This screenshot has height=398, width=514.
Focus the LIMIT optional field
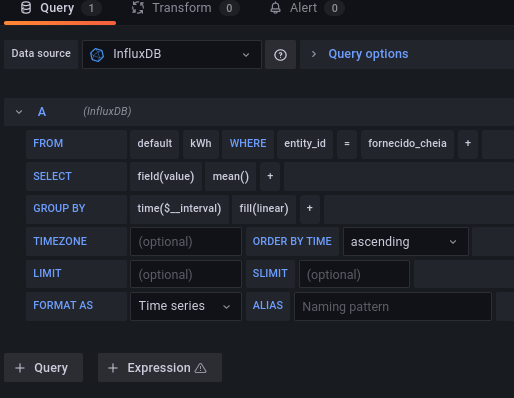pyautogui.click(x=186, y=274)
